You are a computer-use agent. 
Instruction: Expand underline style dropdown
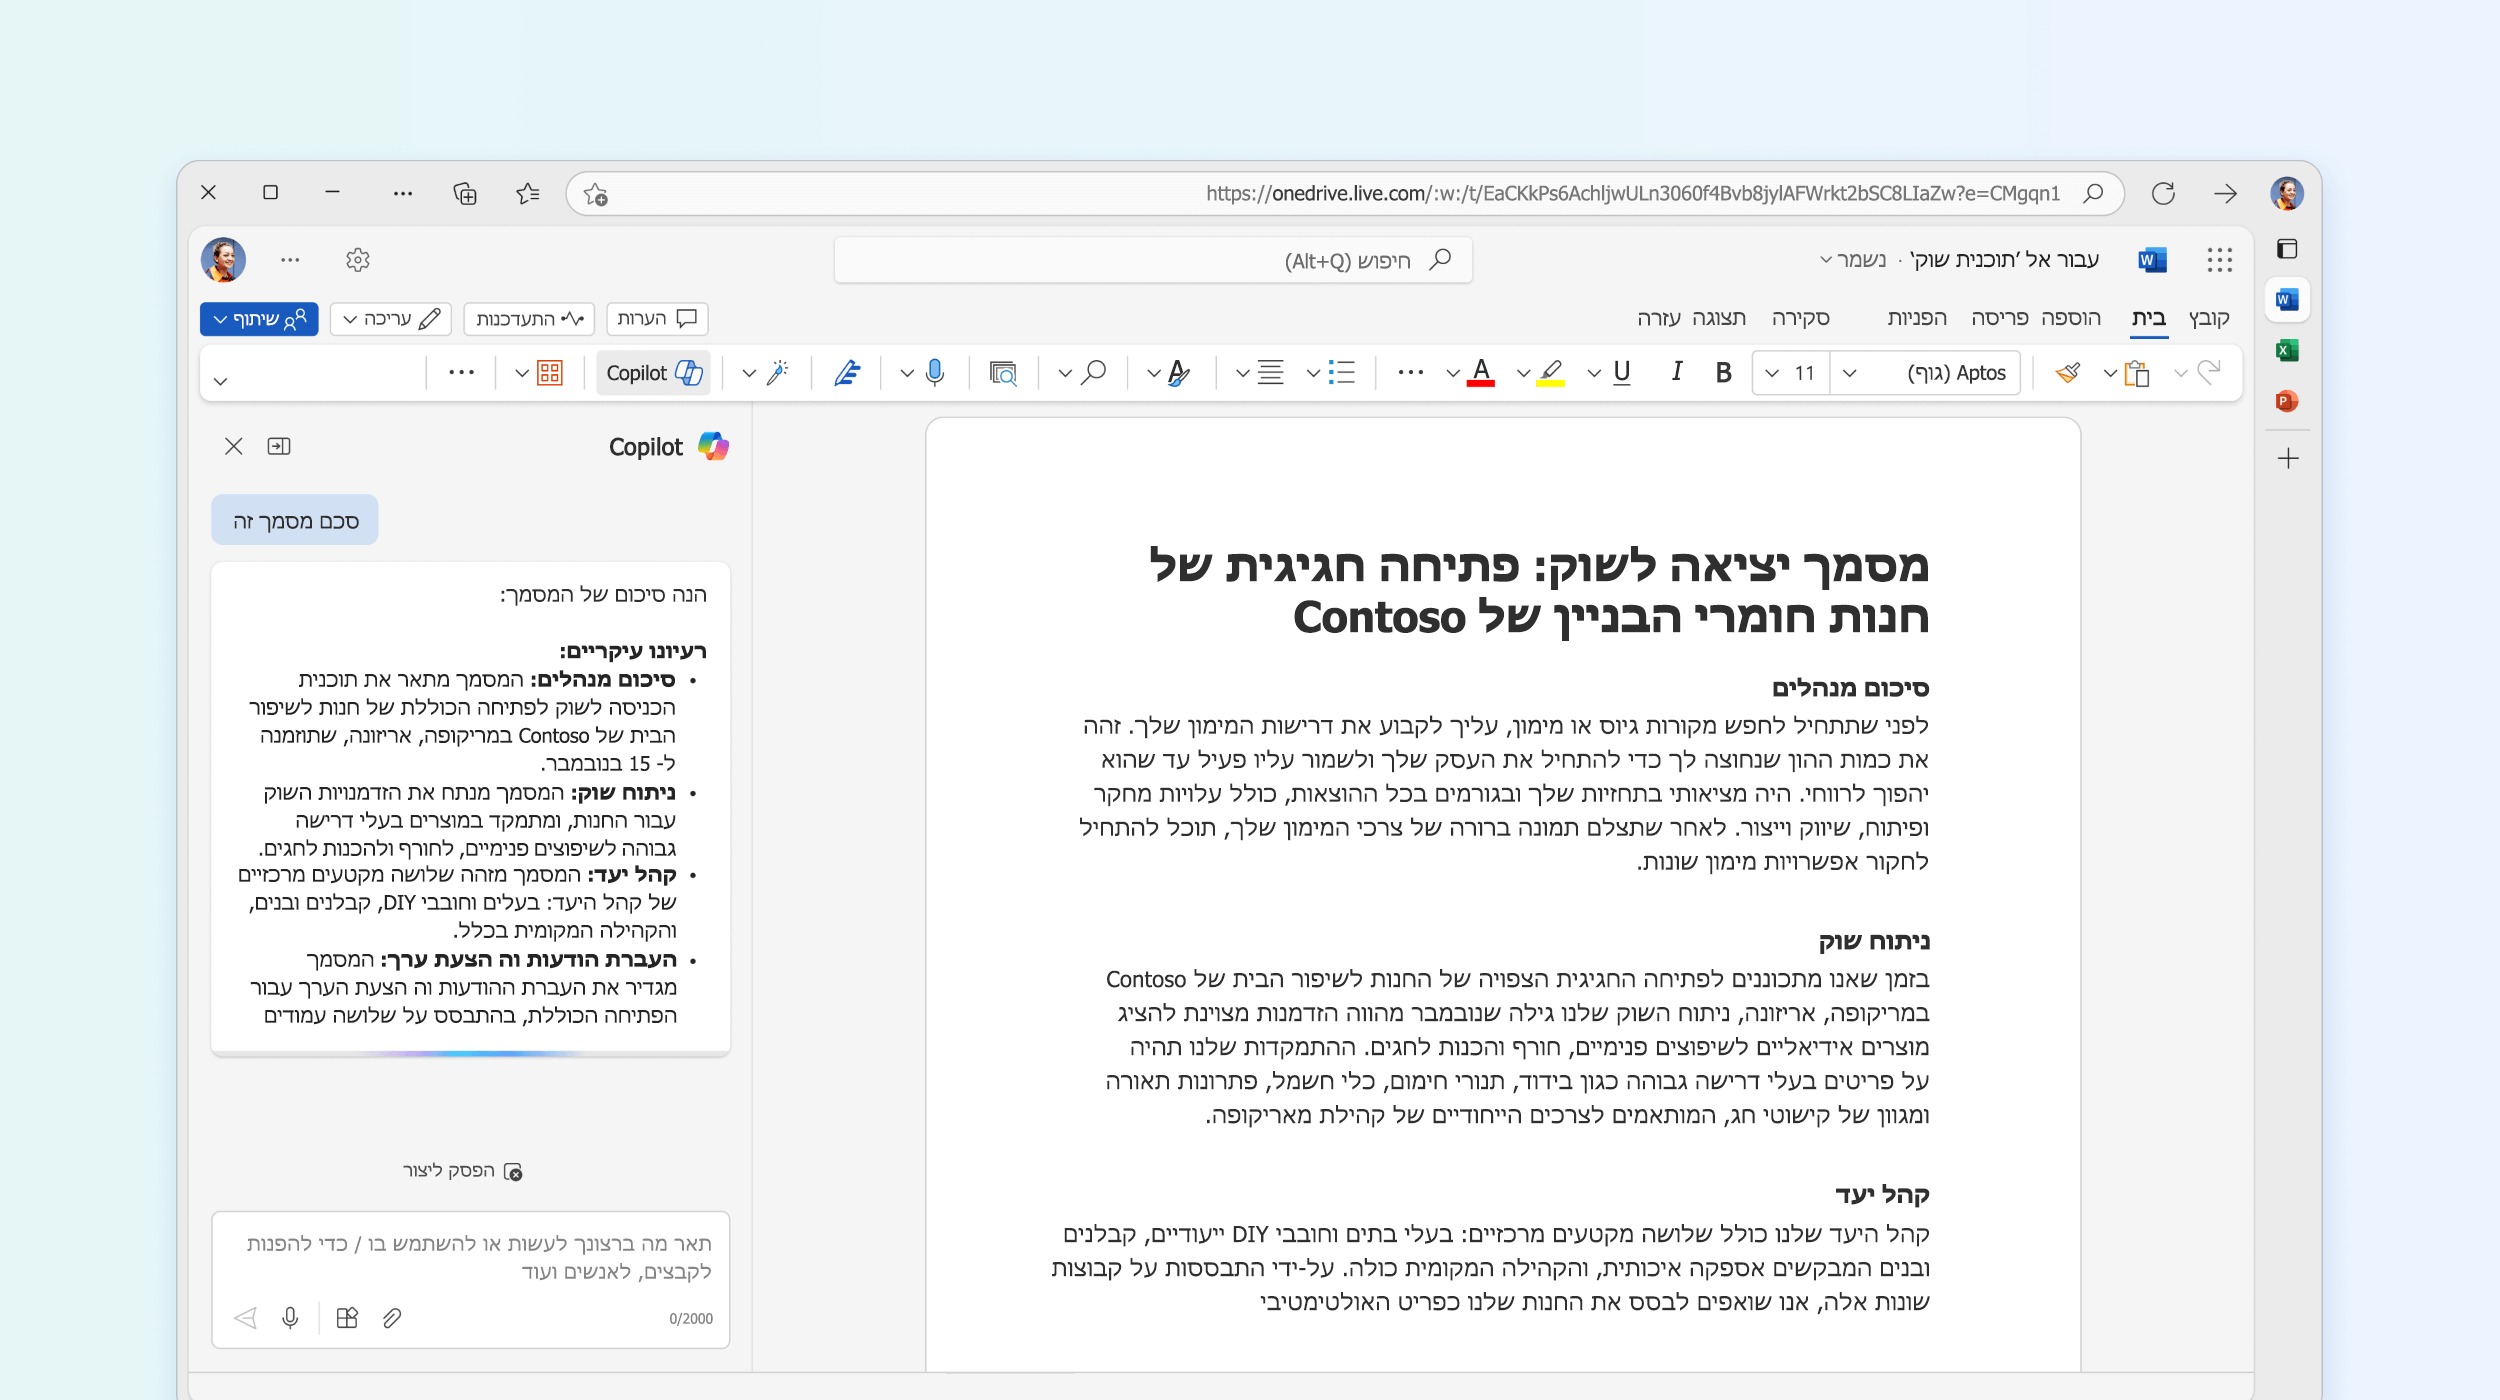1594,374
